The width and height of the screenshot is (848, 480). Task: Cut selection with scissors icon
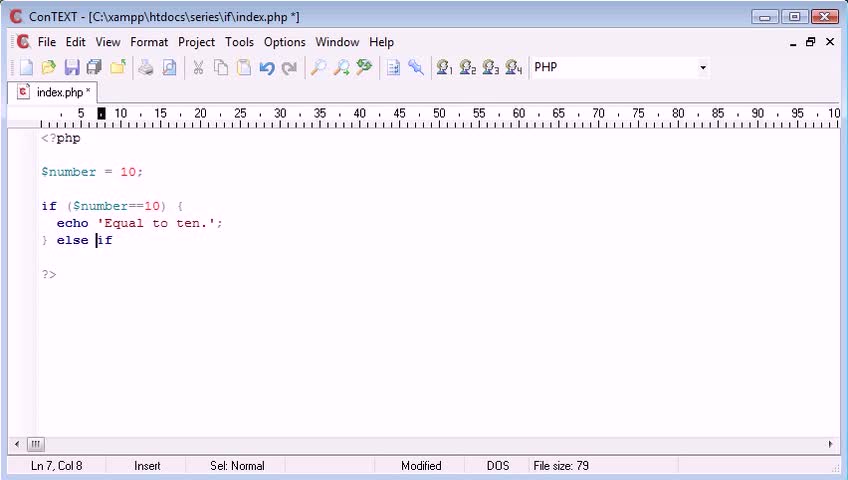pos(198,68)
